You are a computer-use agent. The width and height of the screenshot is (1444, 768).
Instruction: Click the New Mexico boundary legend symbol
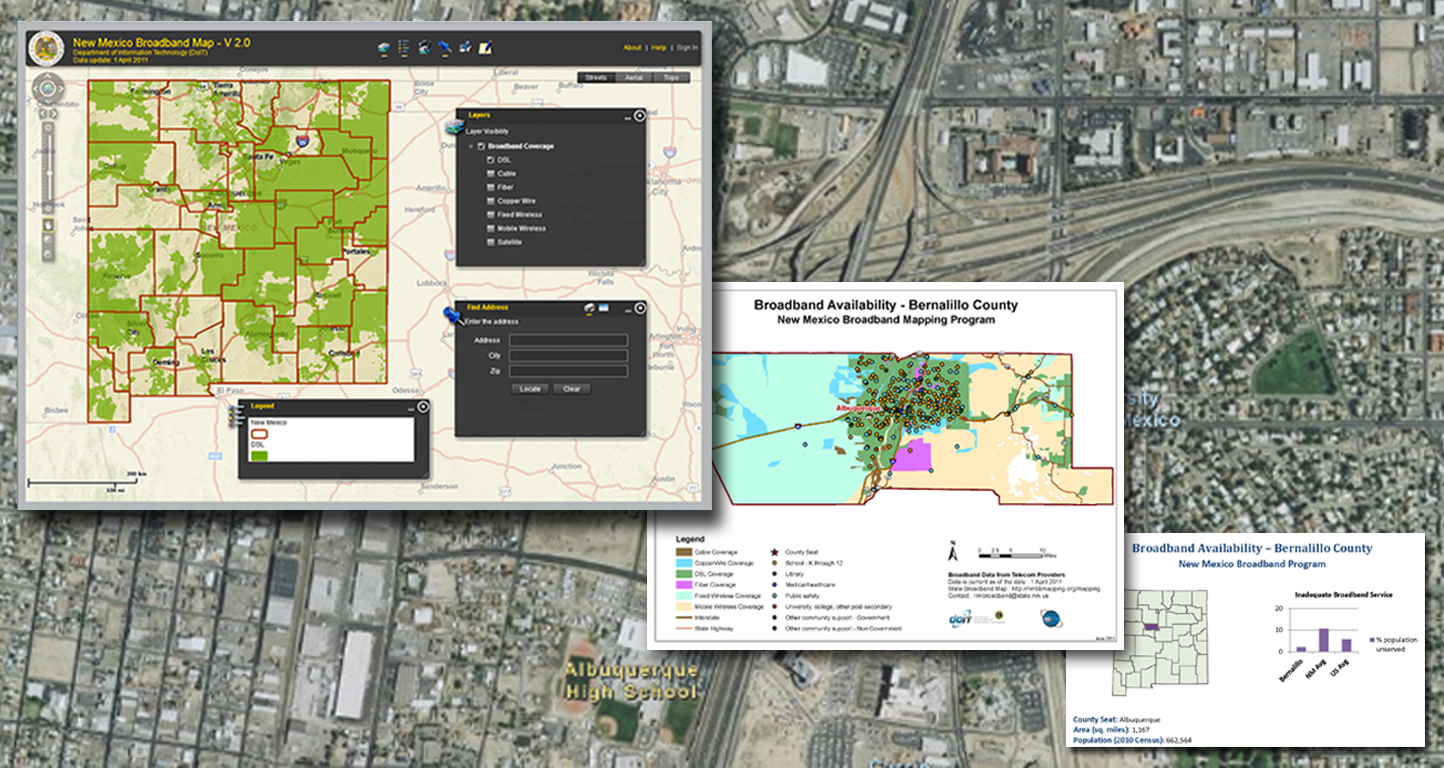click(x=259, y=434)
